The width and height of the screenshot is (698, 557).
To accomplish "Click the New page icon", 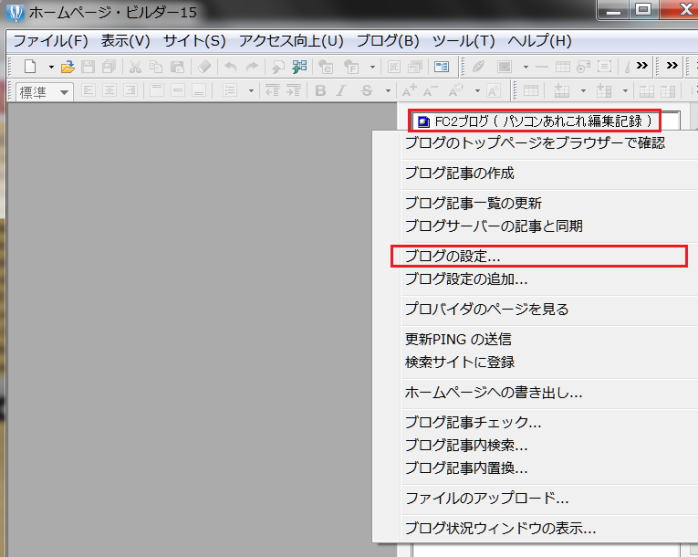I will pos(30,67).
